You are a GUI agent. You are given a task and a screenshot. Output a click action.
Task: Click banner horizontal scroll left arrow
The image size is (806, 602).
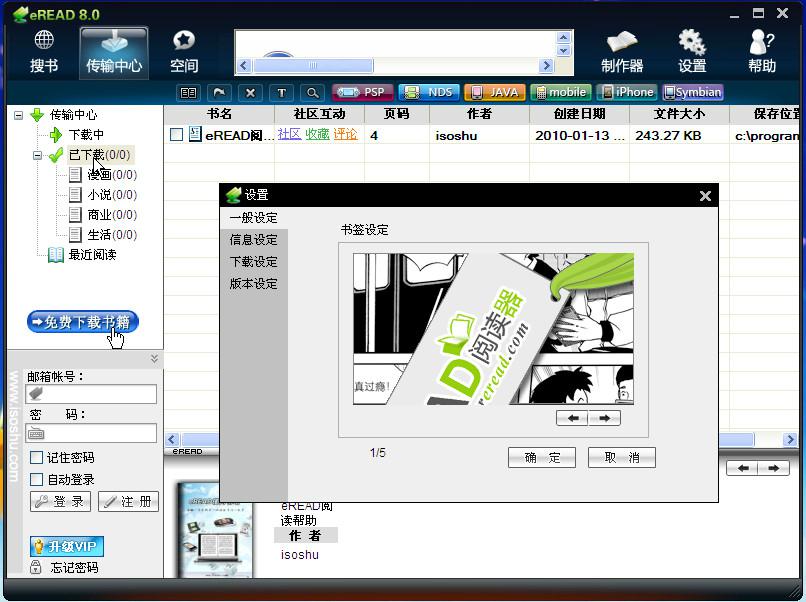click(x=244, y=65)
